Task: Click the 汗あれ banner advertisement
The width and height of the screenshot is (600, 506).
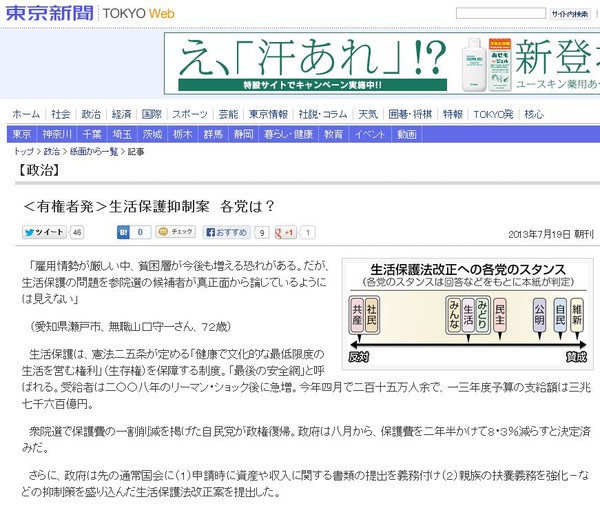Action: coord(382,64)
